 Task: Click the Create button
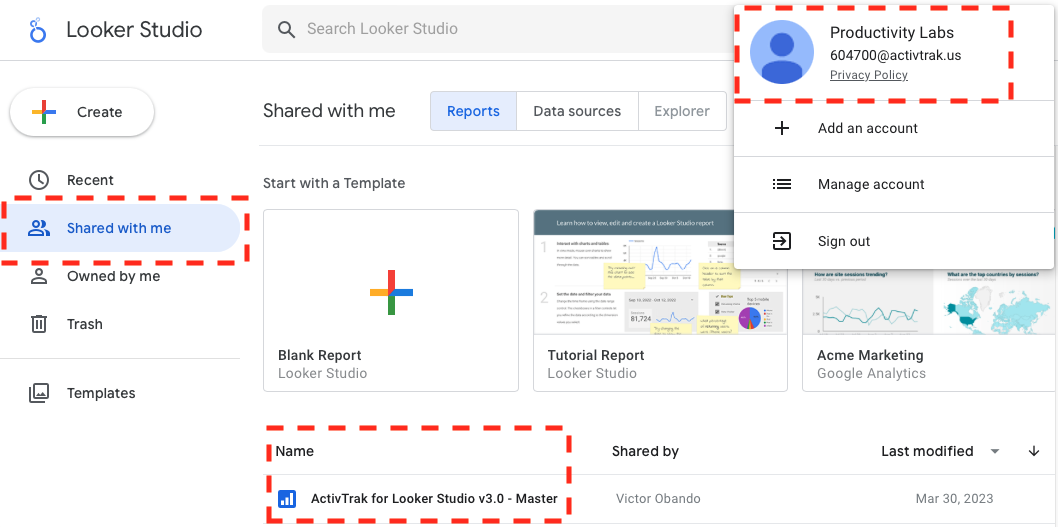82,112
